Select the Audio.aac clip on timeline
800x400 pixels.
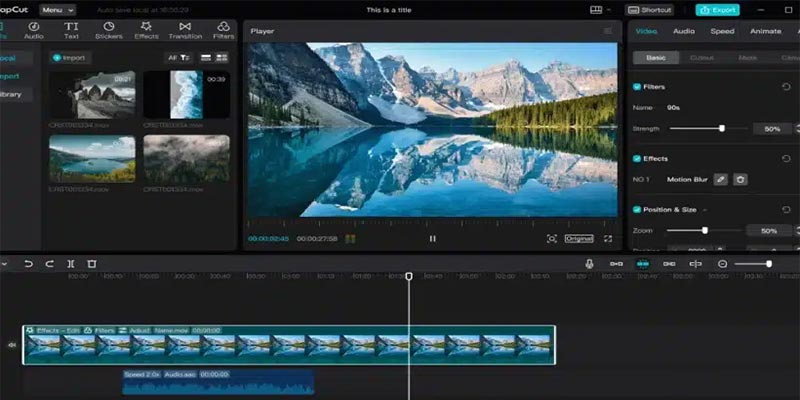[x=218, y=382]
